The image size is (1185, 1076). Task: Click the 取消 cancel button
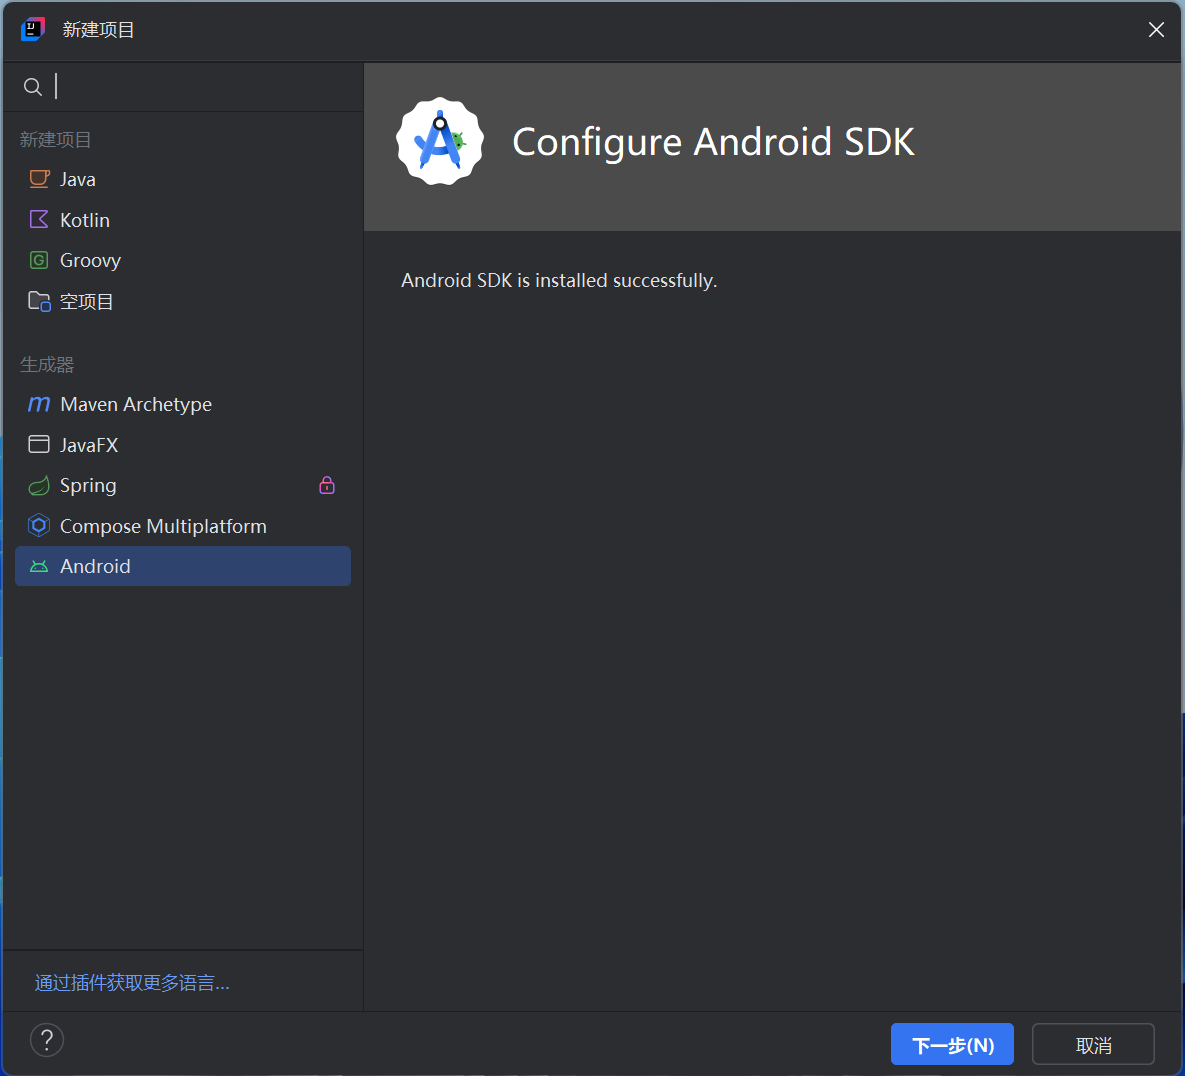[x=1093, y=1044]
